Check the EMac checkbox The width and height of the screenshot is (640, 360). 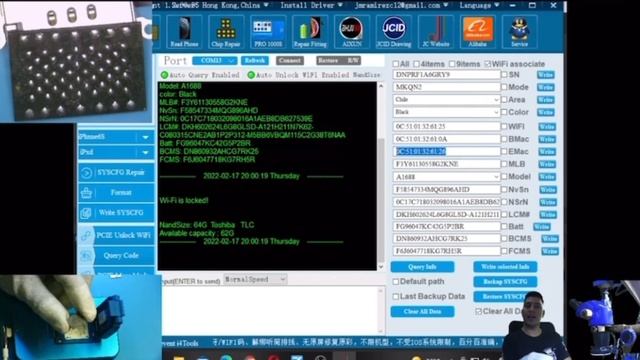pos(504,151)
